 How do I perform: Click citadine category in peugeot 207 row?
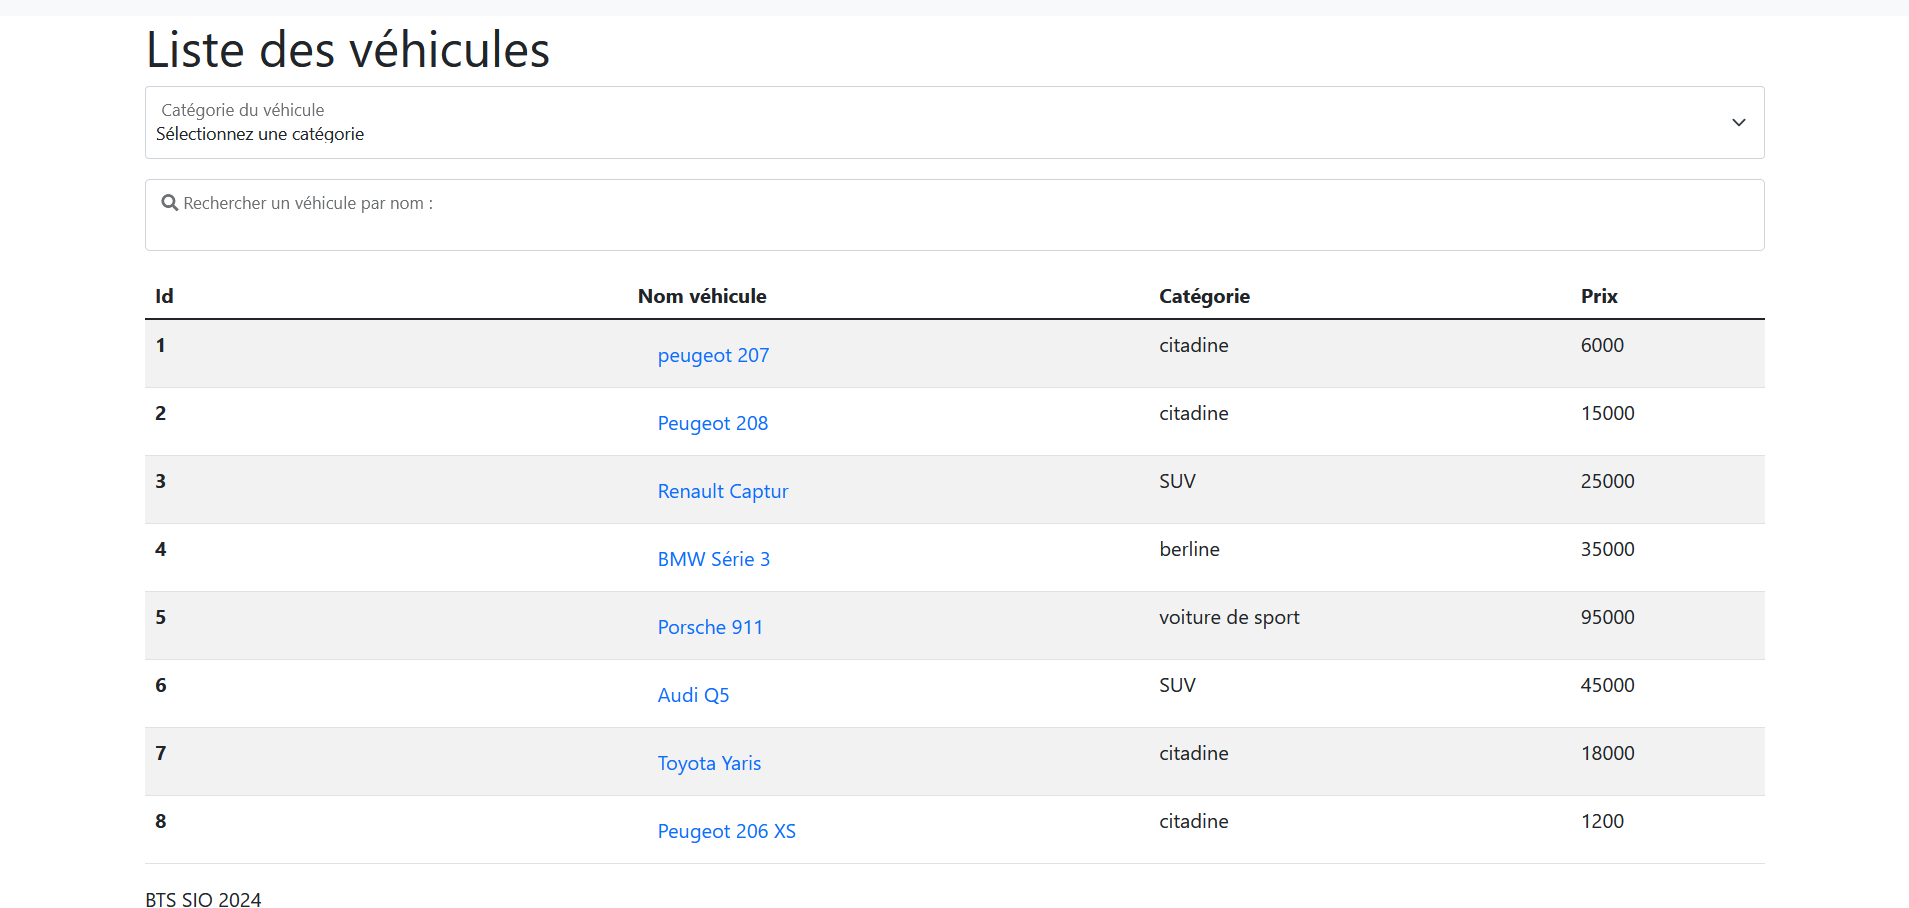(1193, 345)
